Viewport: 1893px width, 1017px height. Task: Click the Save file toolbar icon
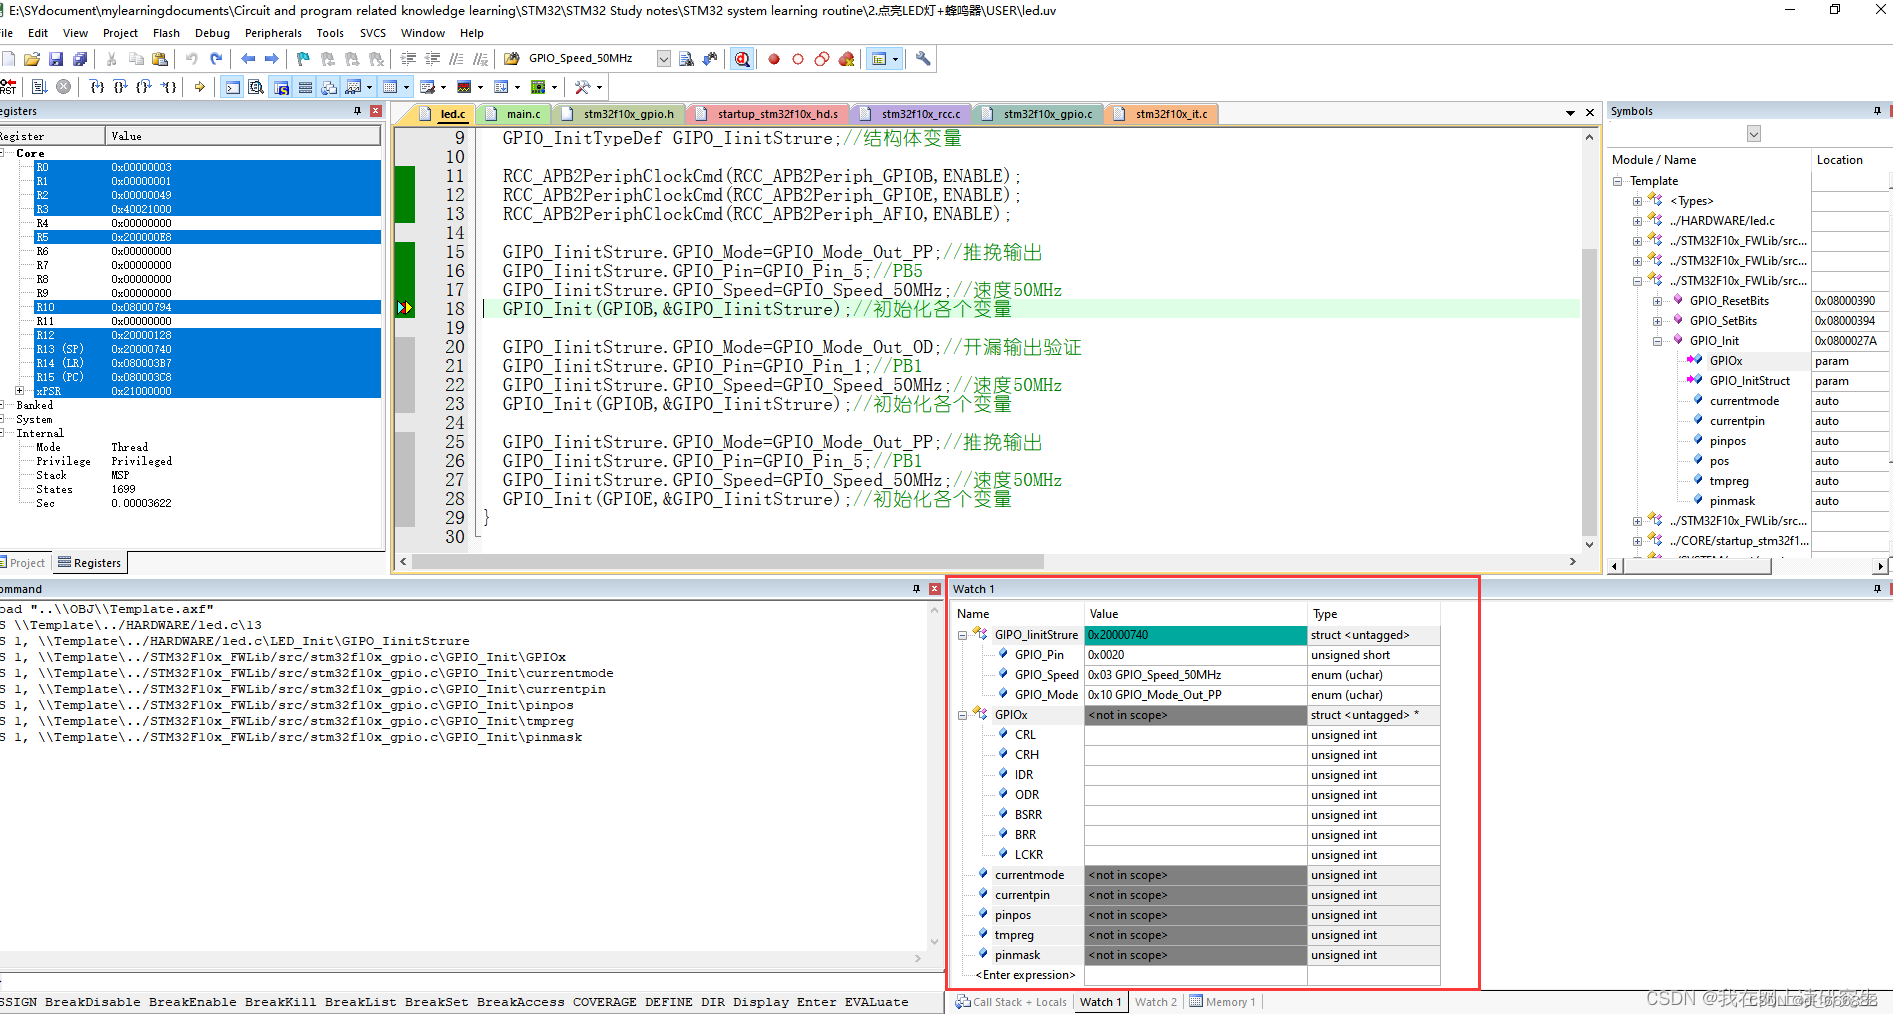56,59
